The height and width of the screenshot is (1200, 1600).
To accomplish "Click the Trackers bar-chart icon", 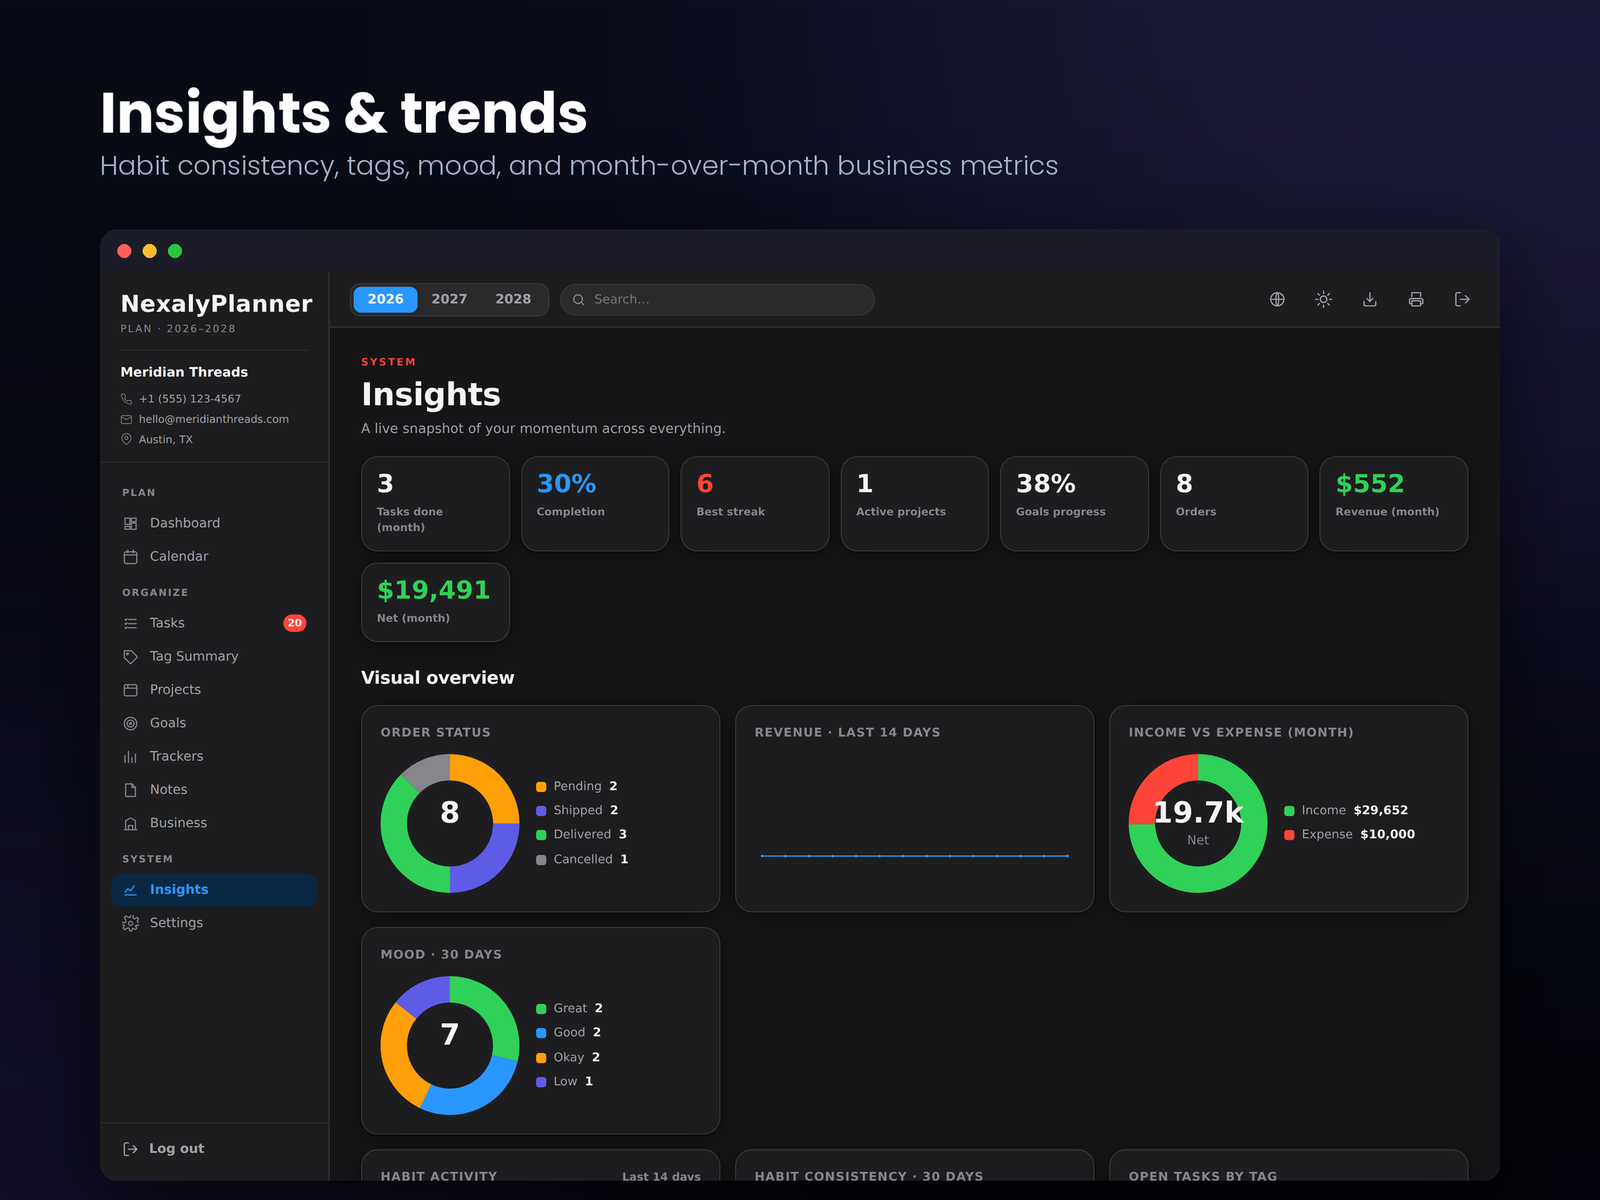I will 130,756.
